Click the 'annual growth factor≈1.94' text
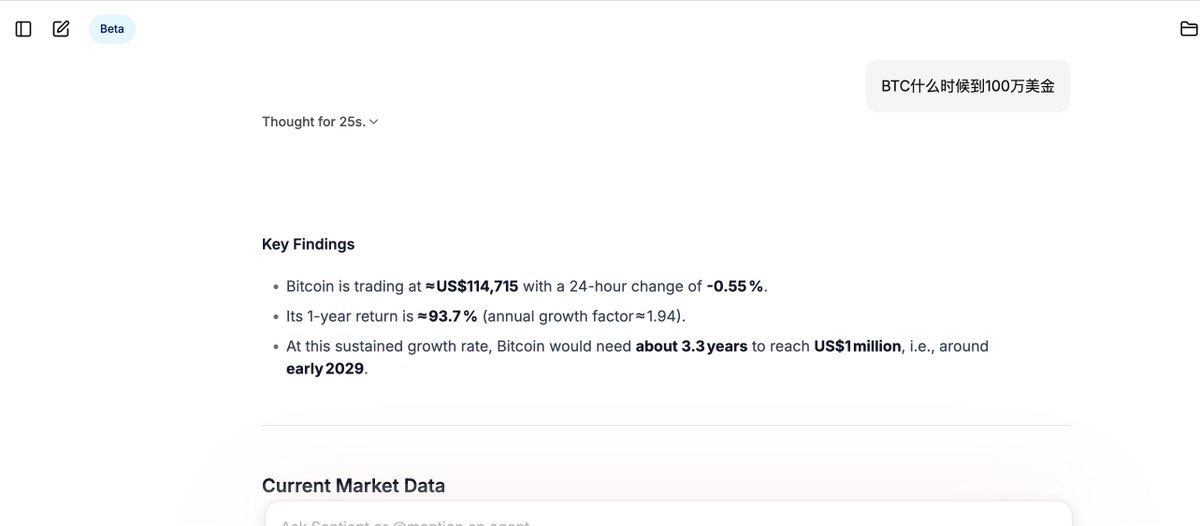 tap(584, 316)
